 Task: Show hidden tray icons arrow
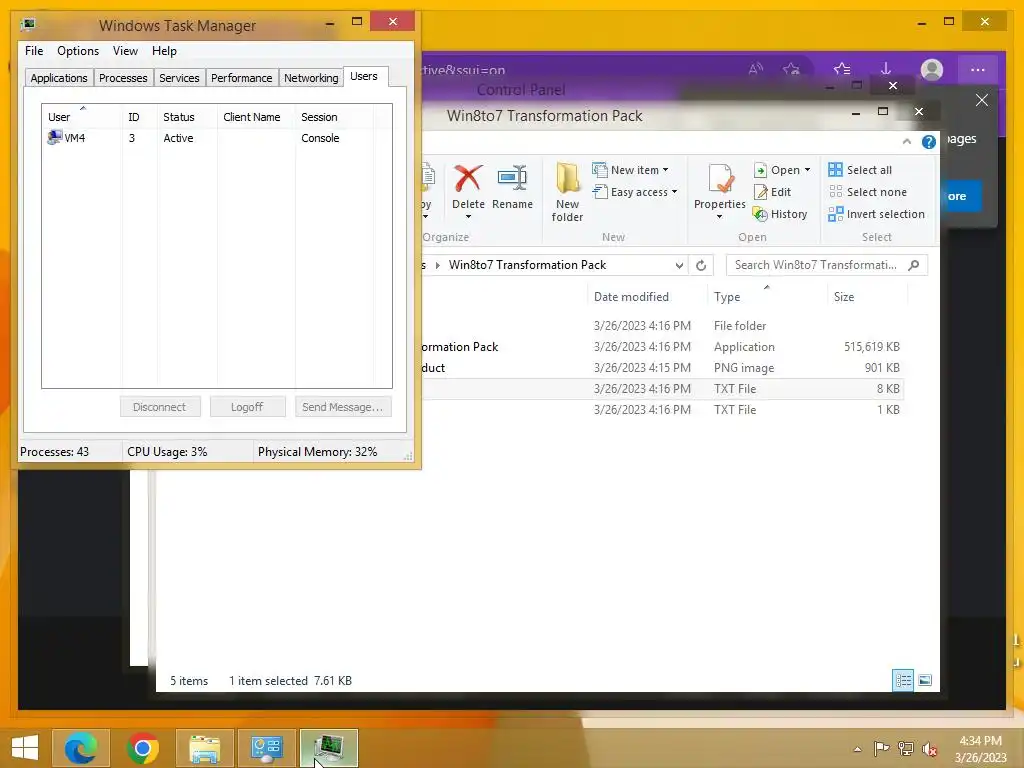point(857,749)
